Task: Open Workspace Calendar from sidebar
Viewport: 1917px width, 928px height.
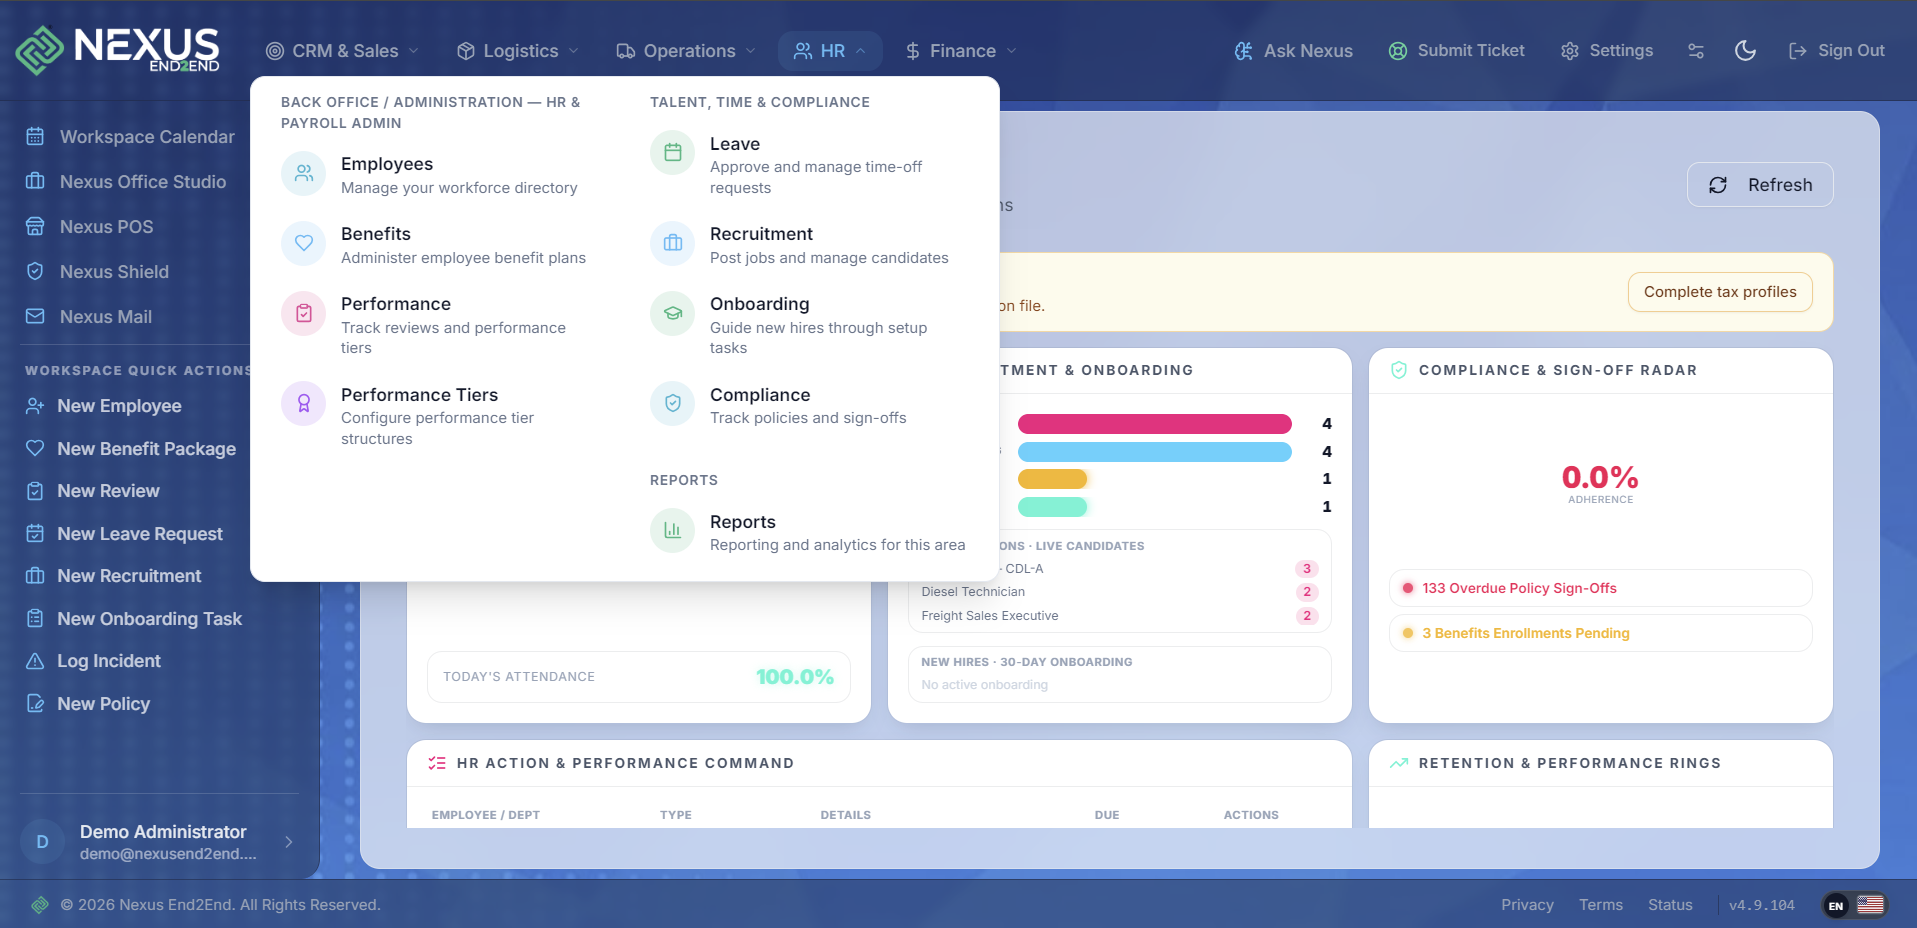Action: coord(130,137)
